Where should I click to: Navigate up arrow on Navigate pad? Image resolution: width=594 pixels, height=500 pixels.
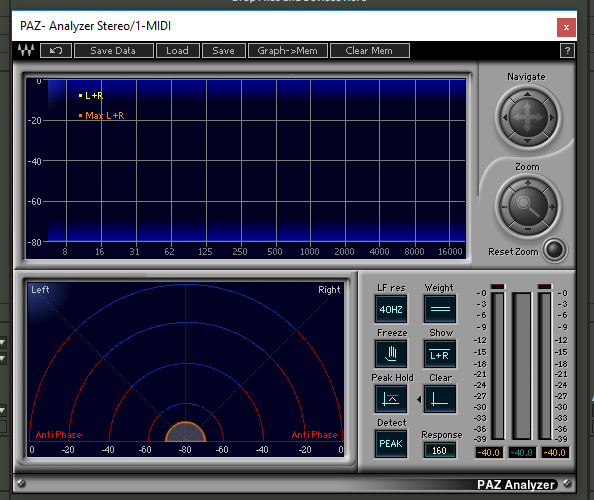tap(527, 94)
